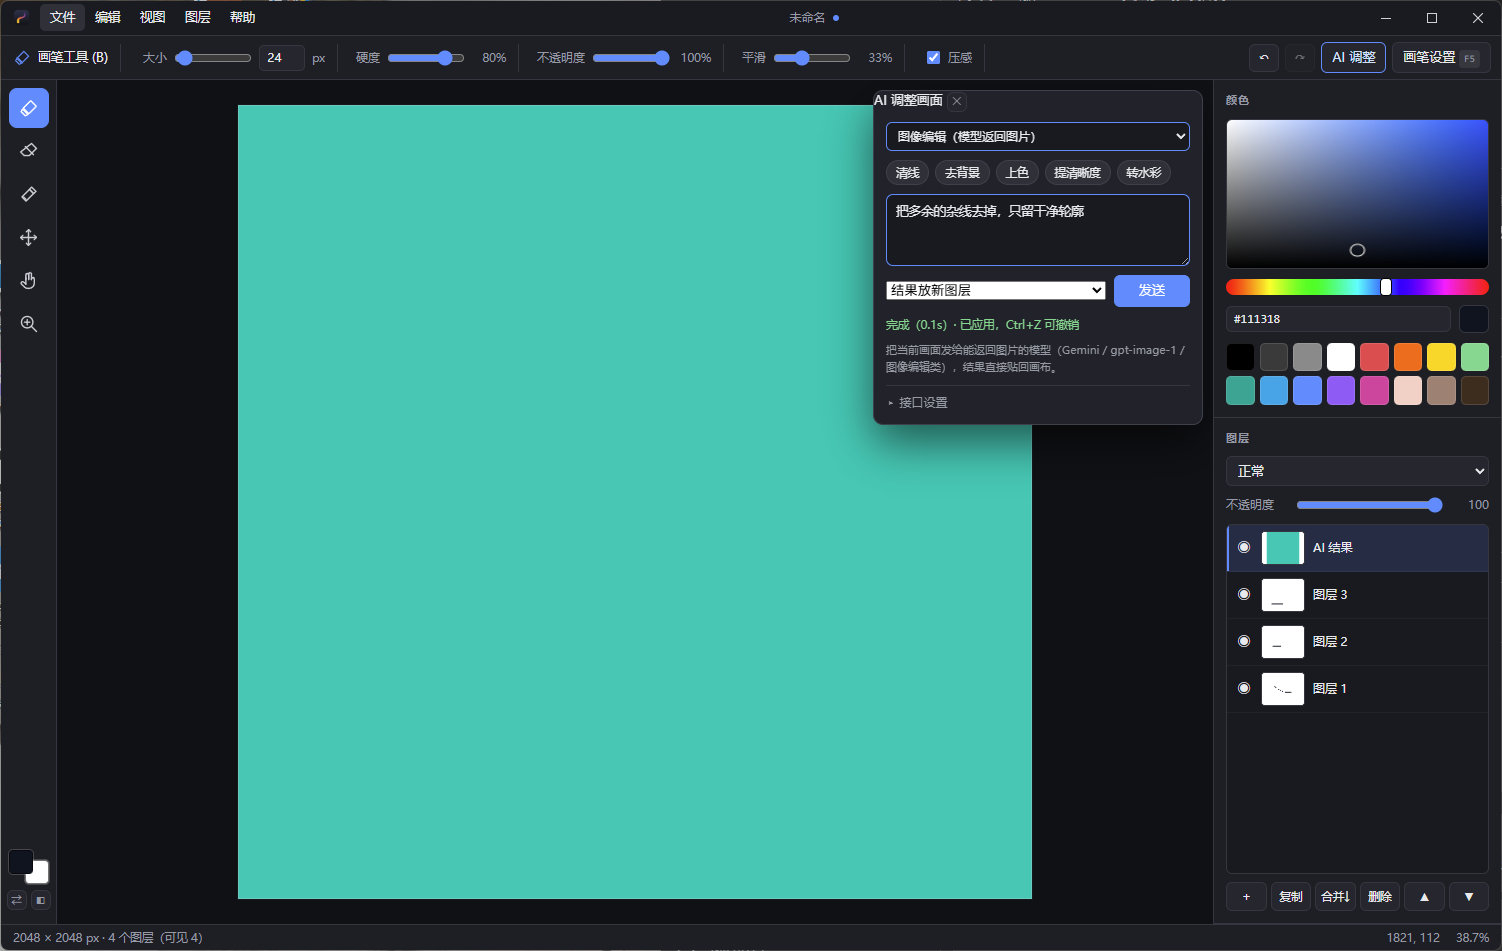Click the 去背景 preset chip
This screenshot has height=951, width=1502.
point(962,173)
